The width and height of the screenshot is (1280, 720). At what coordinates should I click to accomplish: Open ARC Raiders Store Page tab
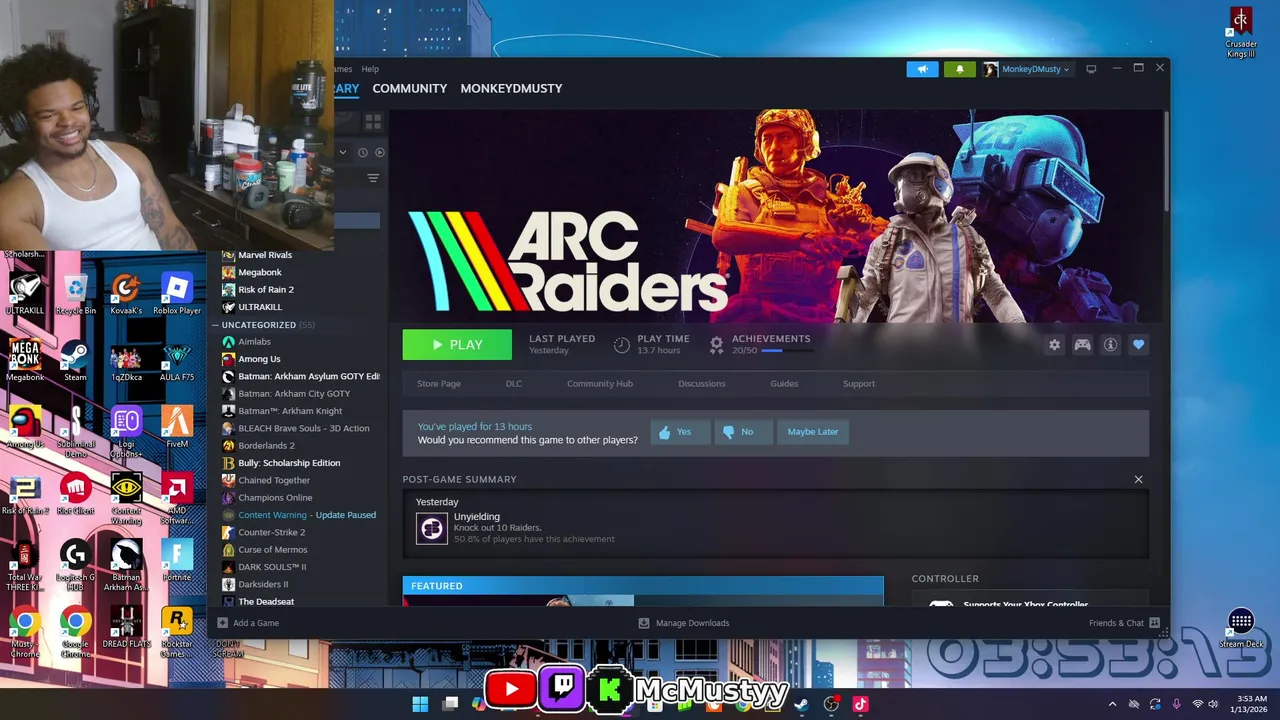coord(438,384)
